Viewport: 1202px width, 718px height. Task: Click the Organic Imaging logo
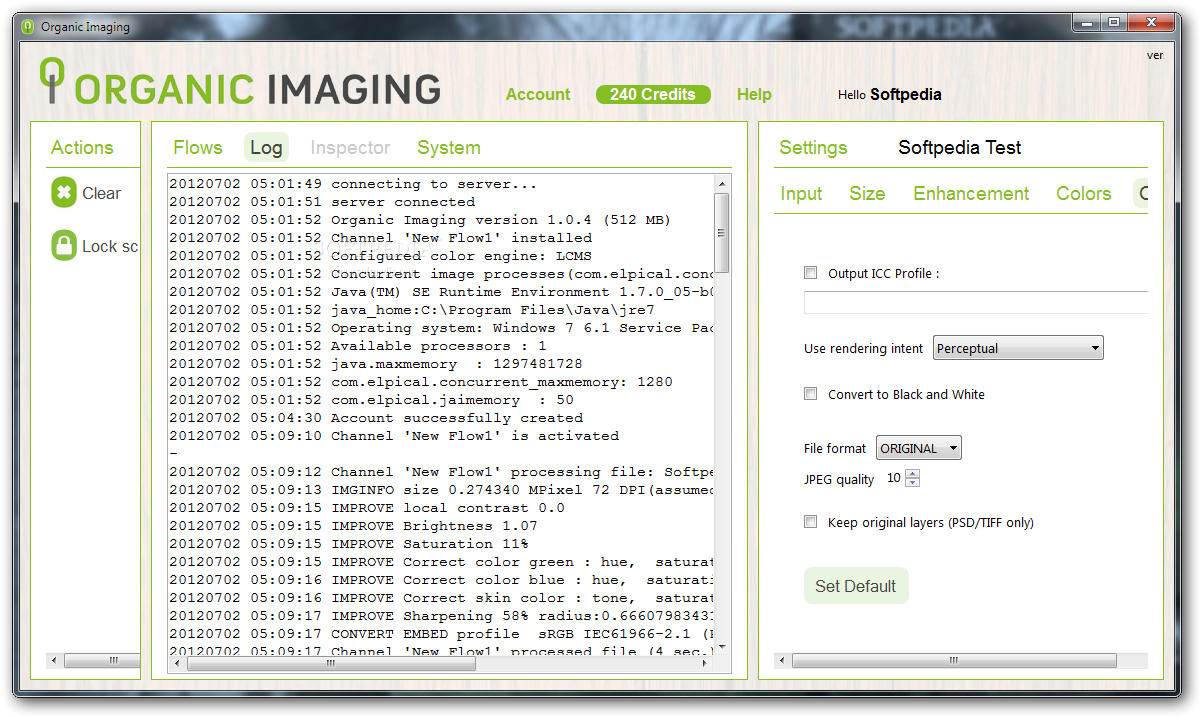click(240, 84)
